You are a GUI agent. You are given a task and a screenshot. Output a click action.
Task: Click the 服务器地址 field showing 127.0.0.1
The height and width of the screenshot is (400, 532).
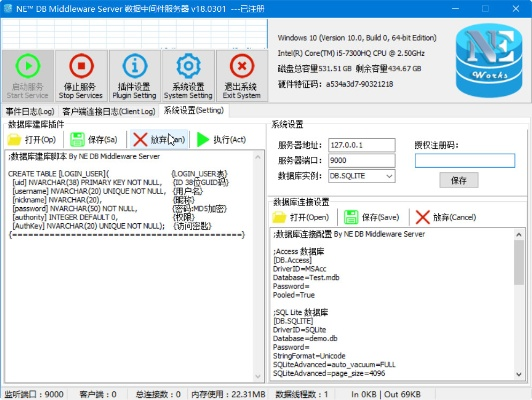(x=362, y=145)
